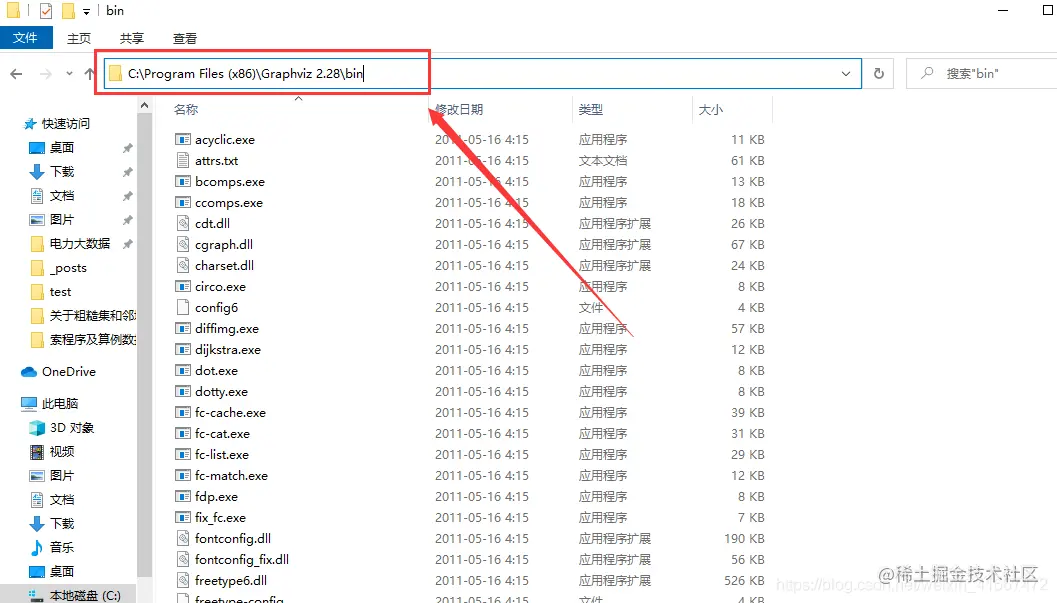Open pinned 文档 under quick access

click(x=62, y=195)
